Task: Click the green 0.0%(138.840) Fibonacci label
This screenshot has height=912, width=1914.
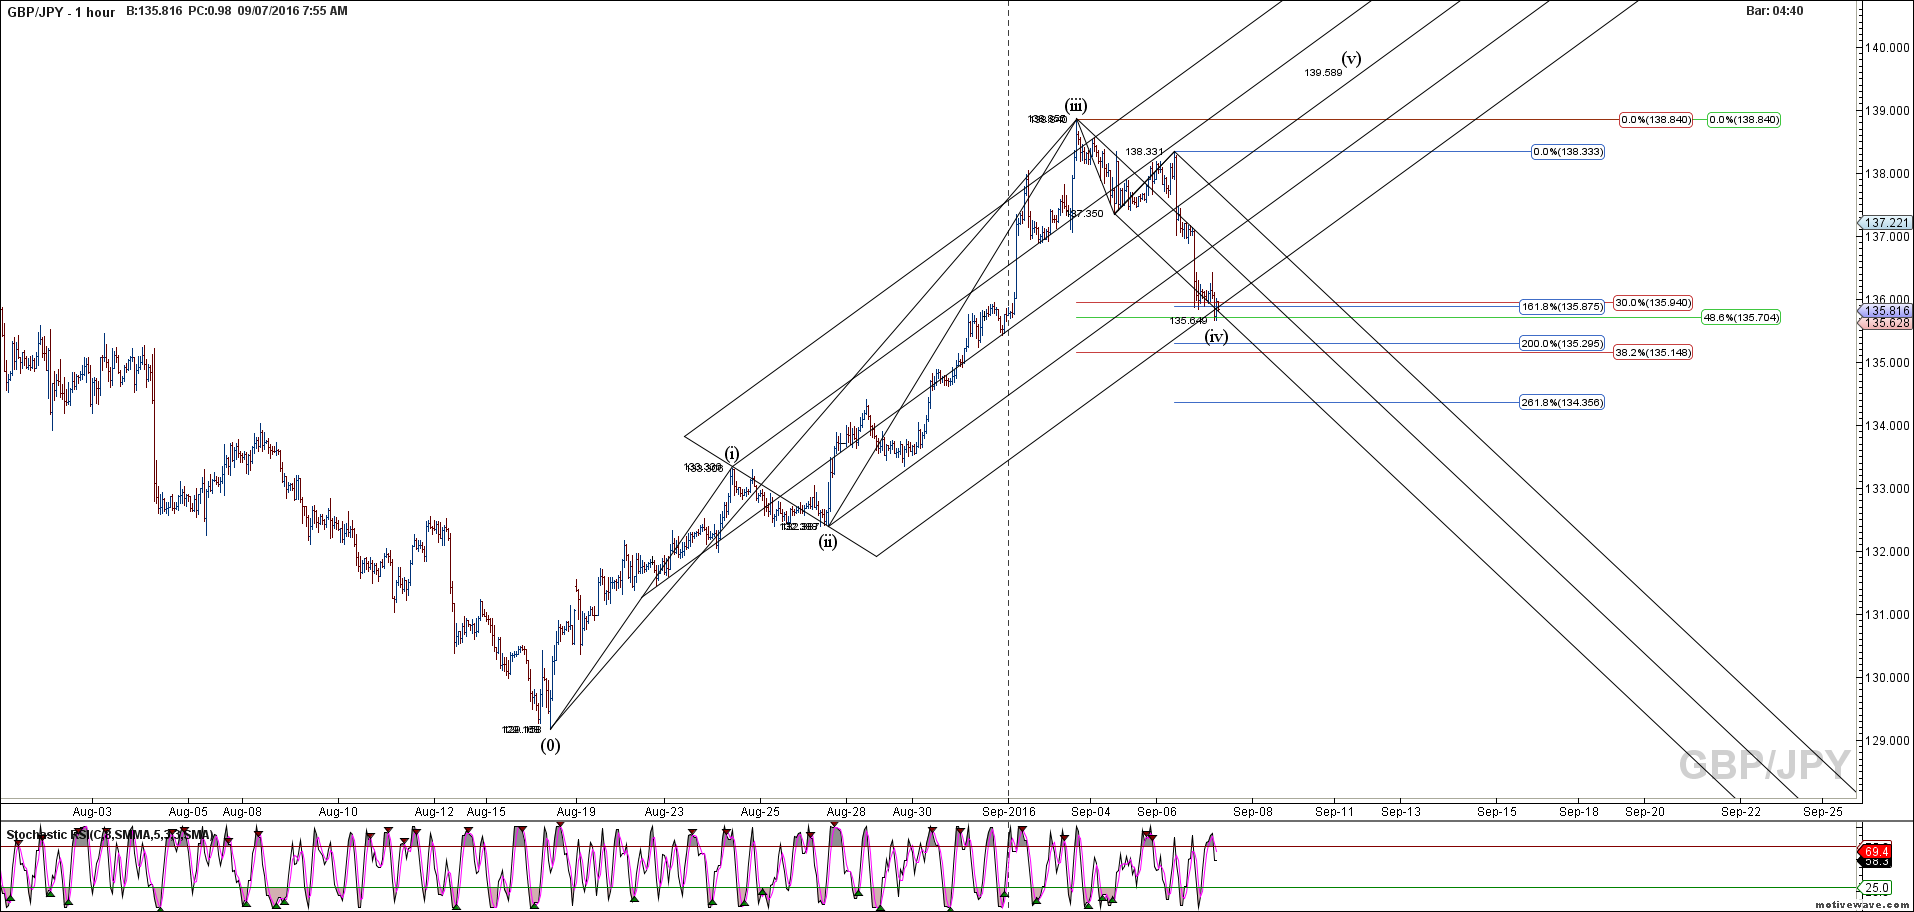Action: click(1744, 120)
